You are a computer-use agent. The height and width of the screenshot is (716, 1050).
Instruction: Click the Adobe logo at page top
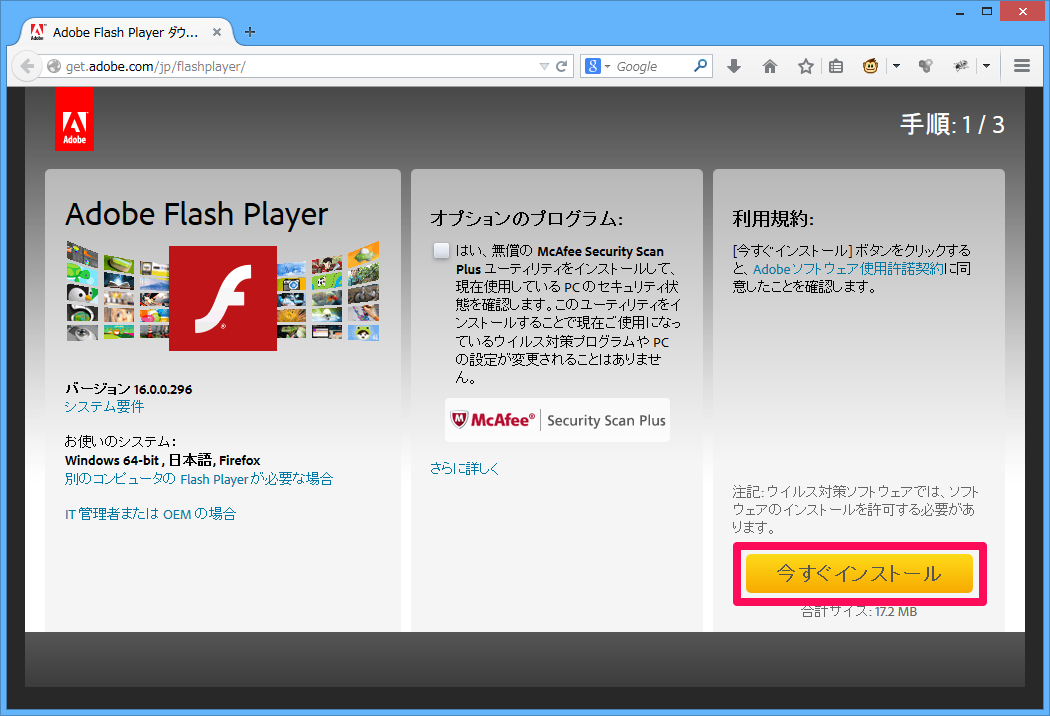click(75, 119)
